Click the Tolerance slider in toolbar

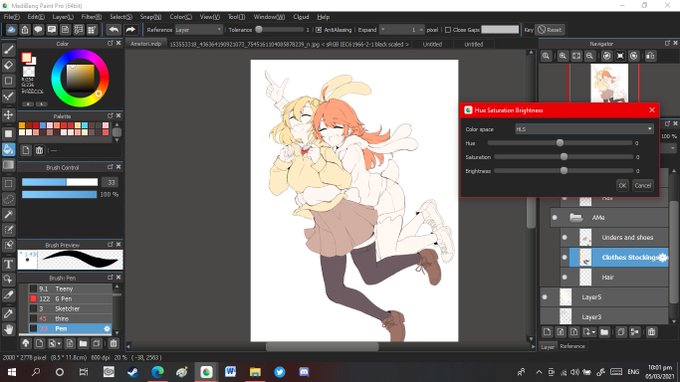[x=280, y=29]
